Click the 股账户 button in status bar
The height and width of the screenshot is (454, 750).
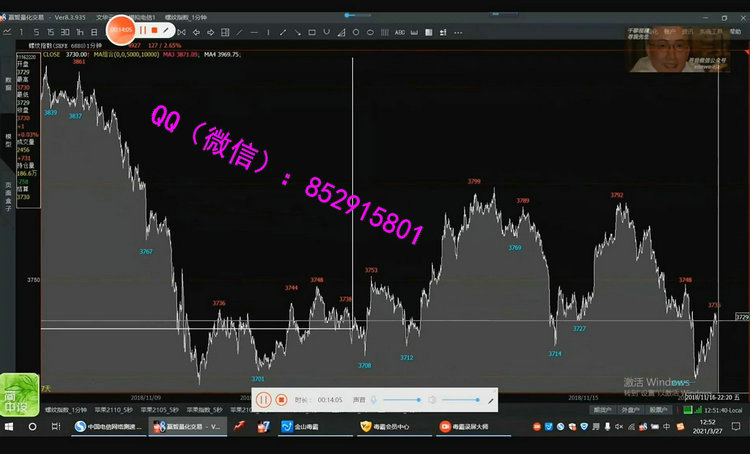[657, 410]
